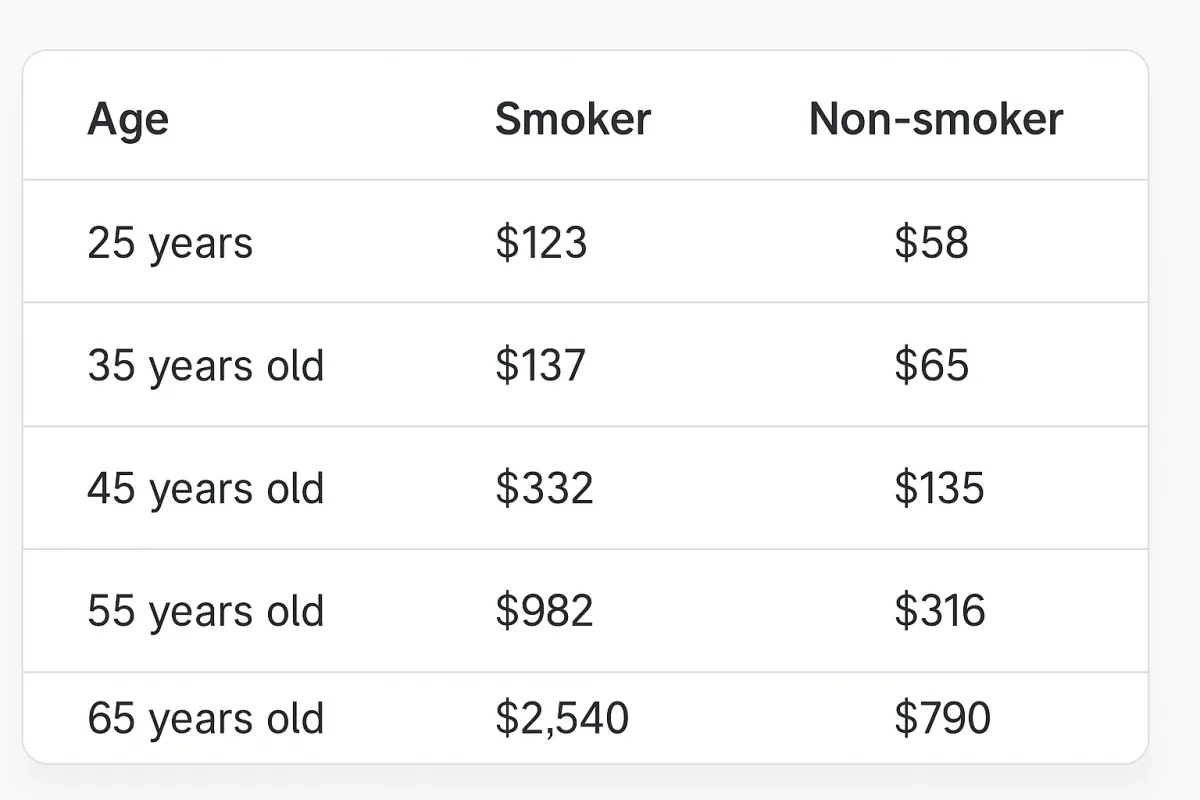Select the $65 non-smoker value

[x=931, y=366]
